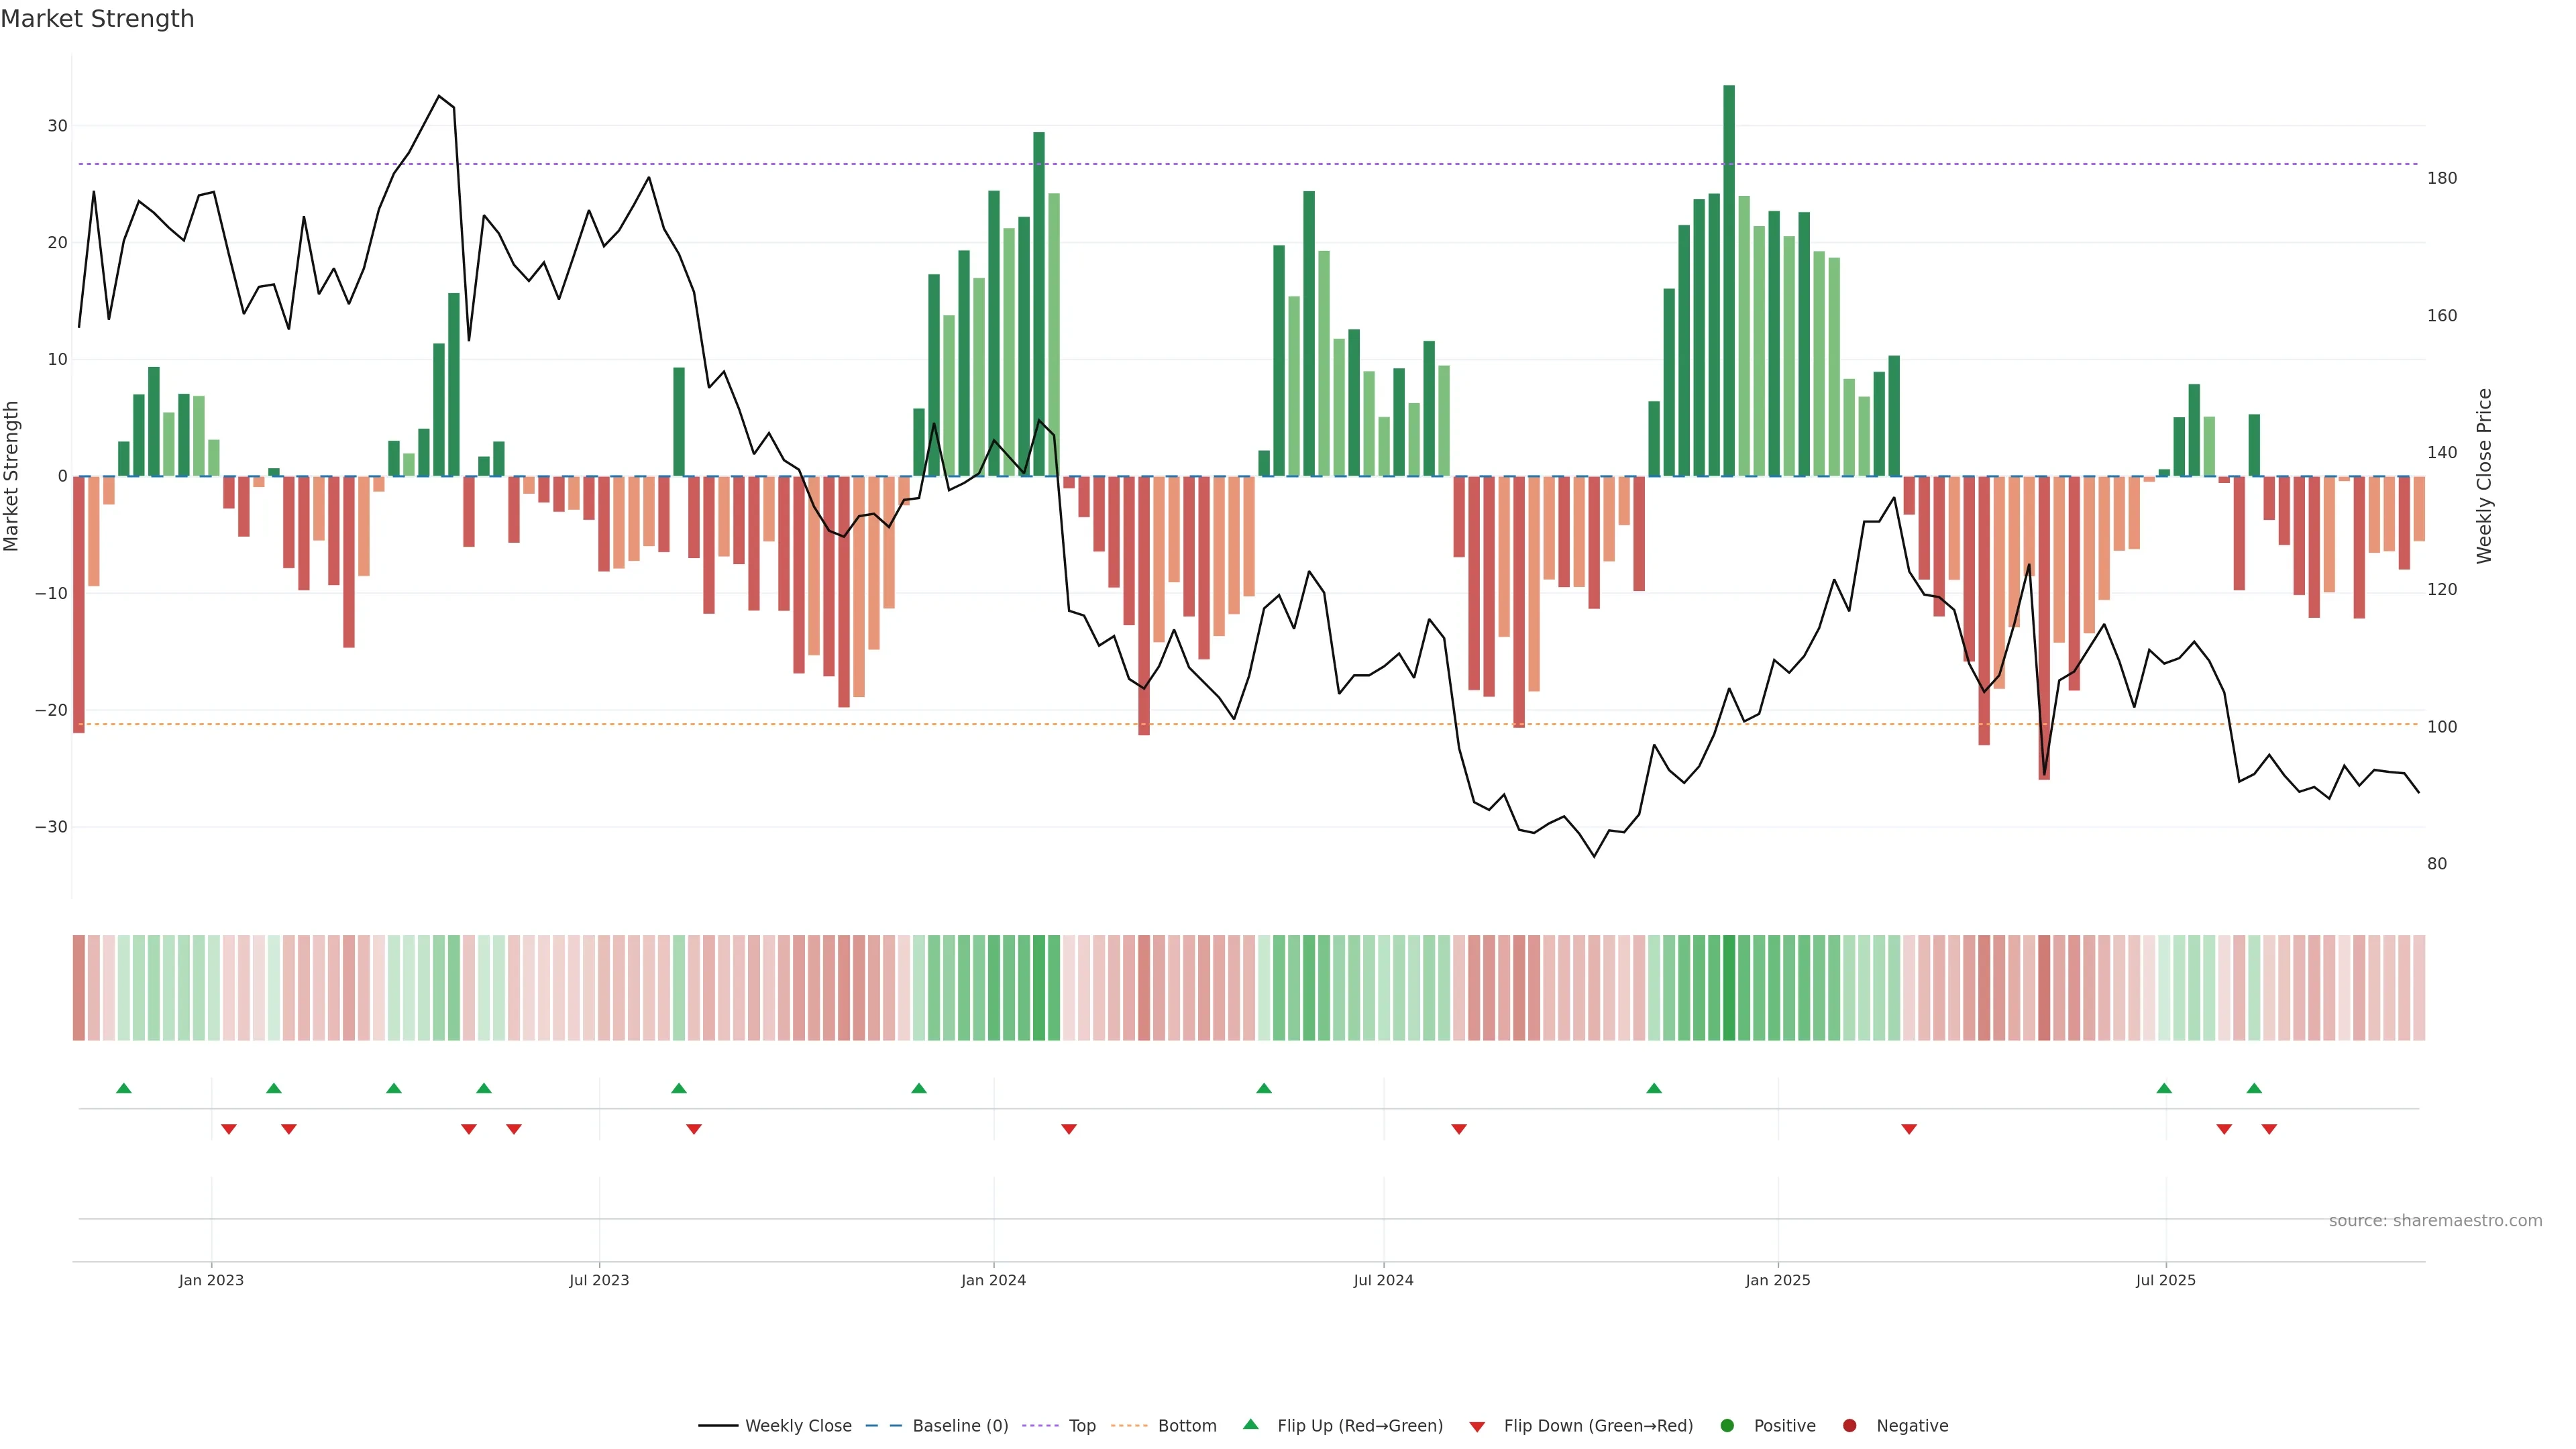Click the first green flip-up triangle marker

[124, 1088]
